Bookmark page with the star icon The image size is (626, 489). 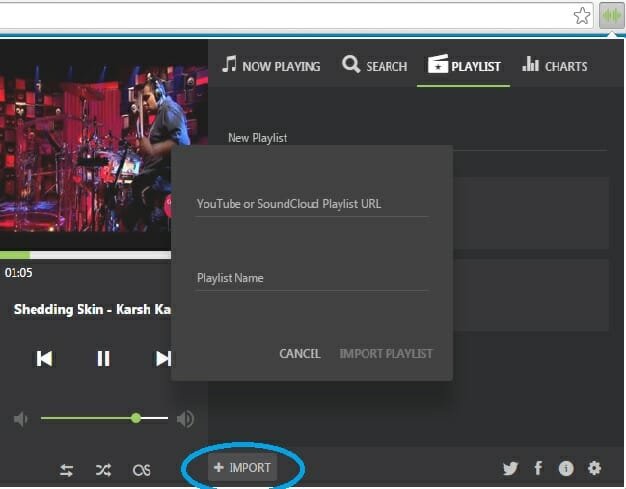coord(582,16)
